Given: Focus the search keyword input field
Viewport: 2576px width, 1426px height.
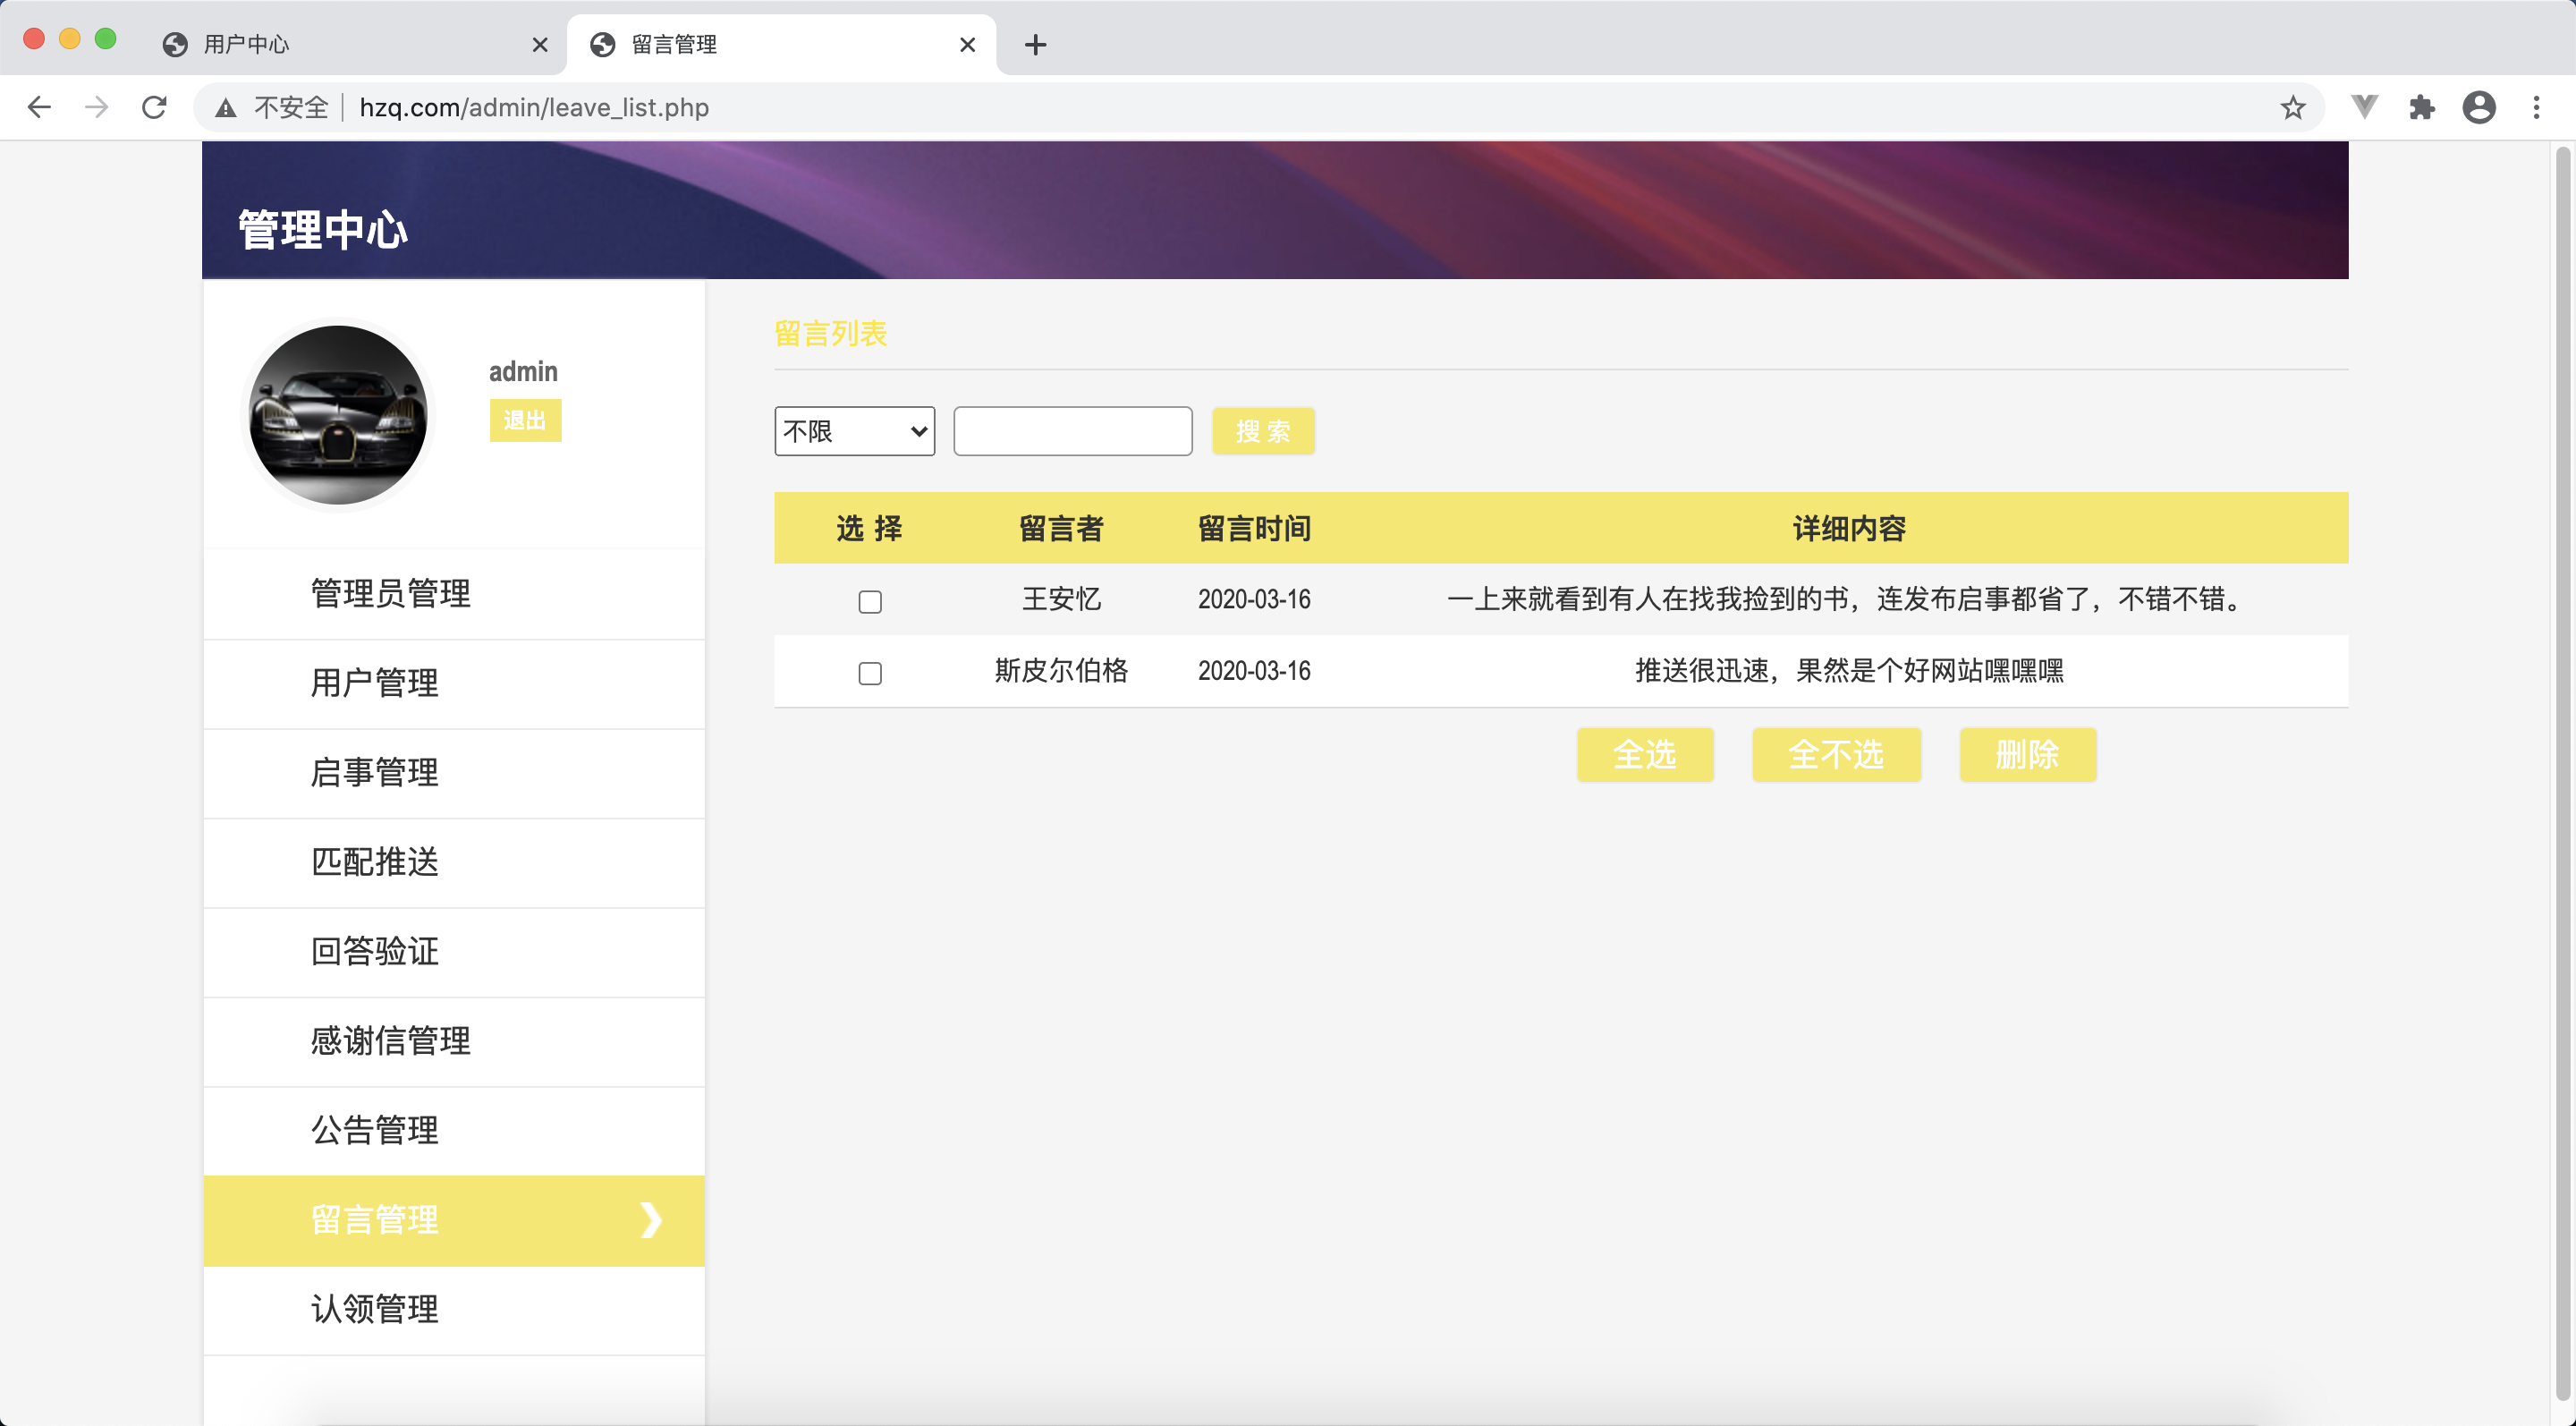Looking at the screenshot, I should tap(1072, 431).
